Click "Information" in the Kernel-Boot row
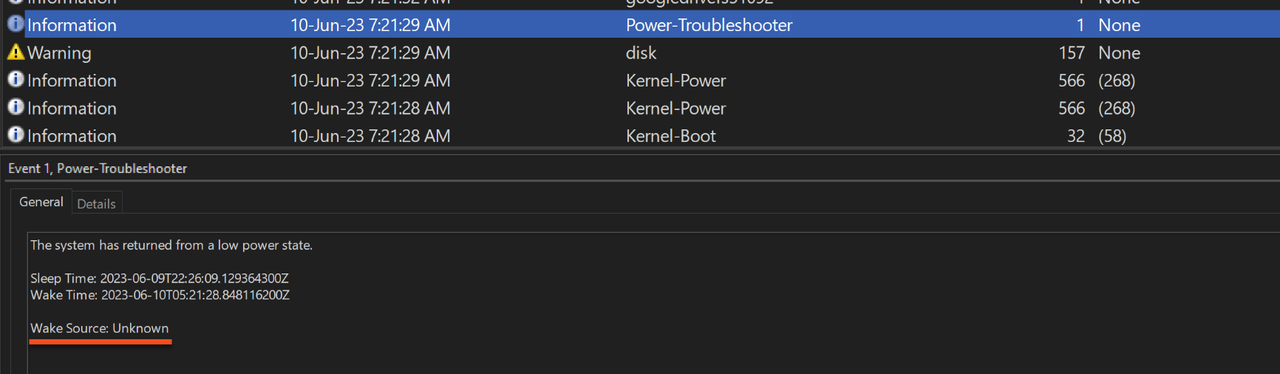This screenshot has height=374, width=1280. pos(72,136)
